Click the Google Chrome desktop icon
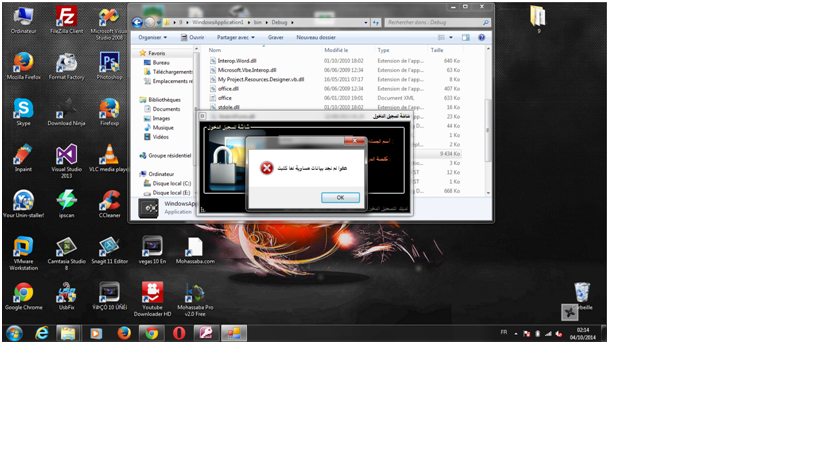 pos(23,294)
